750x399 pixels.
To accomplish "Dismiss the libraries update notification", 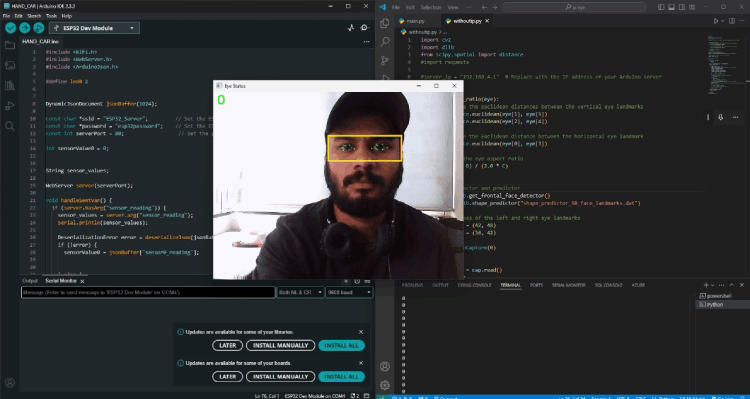I will pos(361,332).
